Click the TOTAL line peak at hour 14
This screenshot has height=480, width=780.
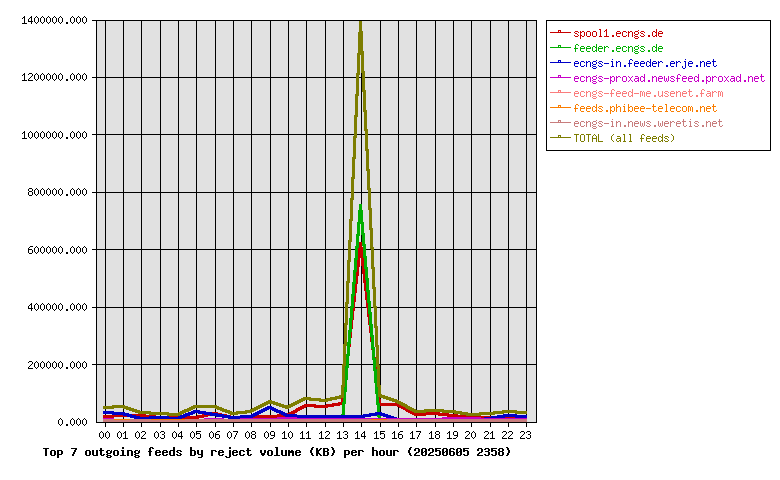(x=361, y=22)
